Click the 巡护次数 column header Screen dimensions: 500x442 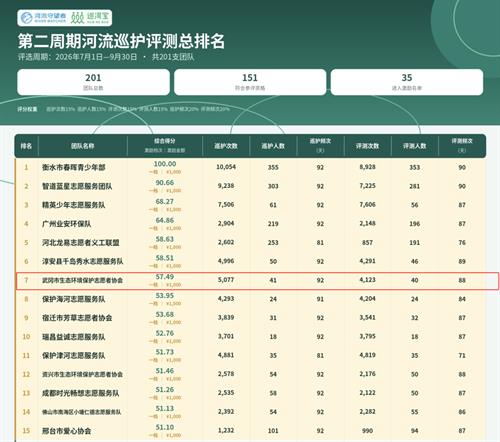pyautogui.click(x=226, y=146)
